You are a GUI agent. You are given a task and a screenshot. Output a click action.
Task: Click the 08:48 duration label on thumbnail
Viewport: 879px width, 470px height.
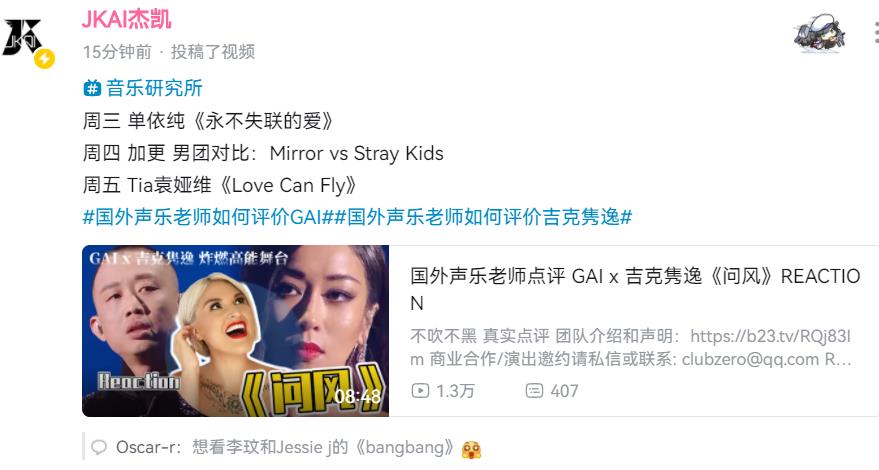pos(357,397)
